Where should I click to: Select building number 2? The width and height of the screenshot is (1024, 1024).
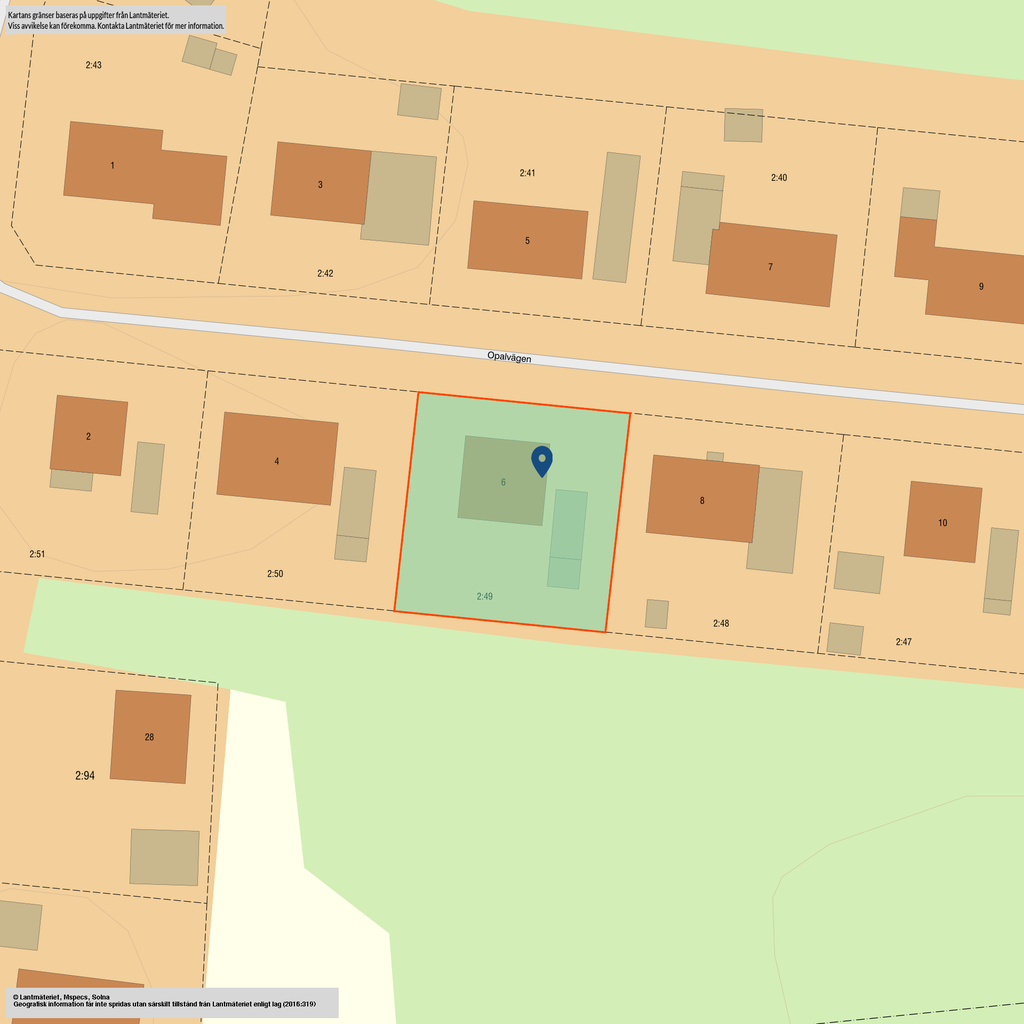click(x=88, y=436)
